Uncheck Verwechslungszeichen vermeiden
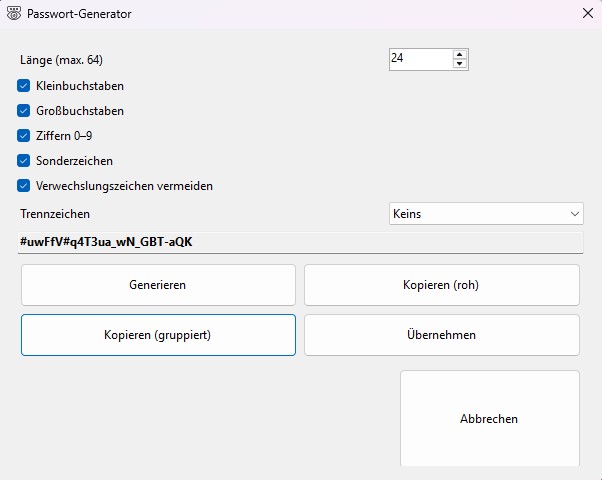Image resolution: width=602 pixels, height=480 pixels. 24,186
